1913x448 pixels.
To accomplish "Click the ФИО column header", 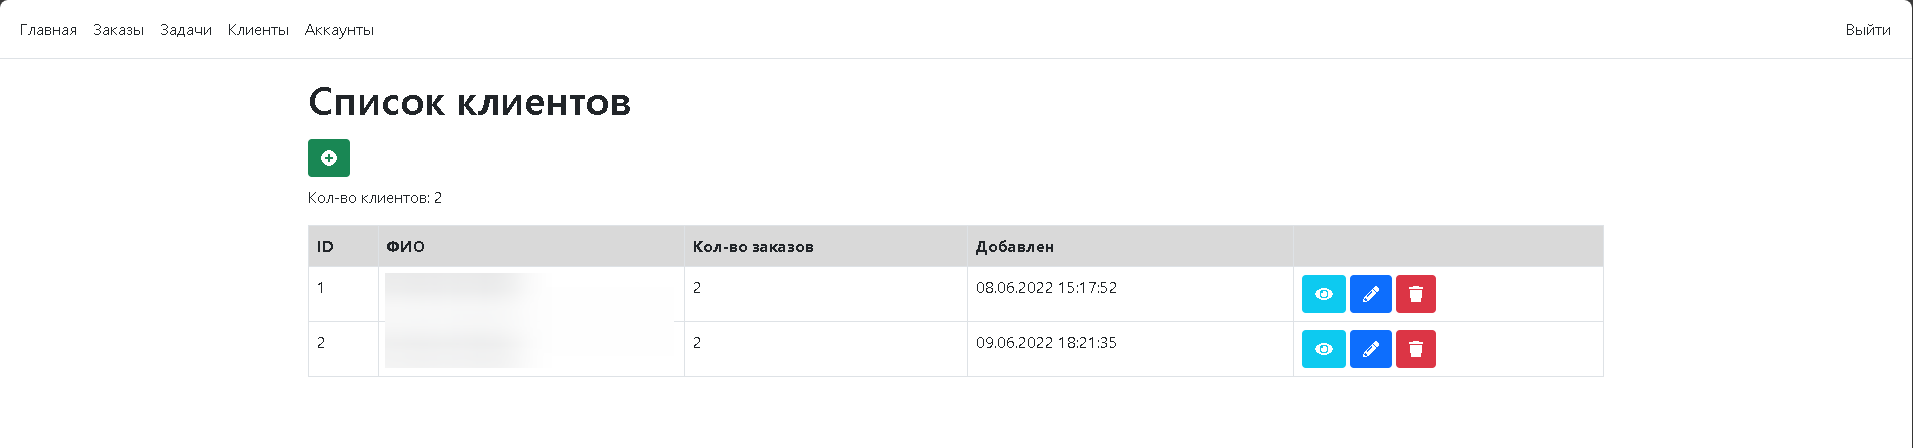I will point(405,247).
